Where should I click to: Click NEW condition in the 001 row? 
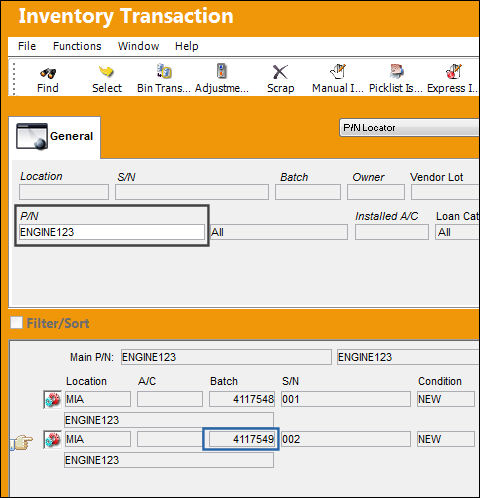coord(446,399)
